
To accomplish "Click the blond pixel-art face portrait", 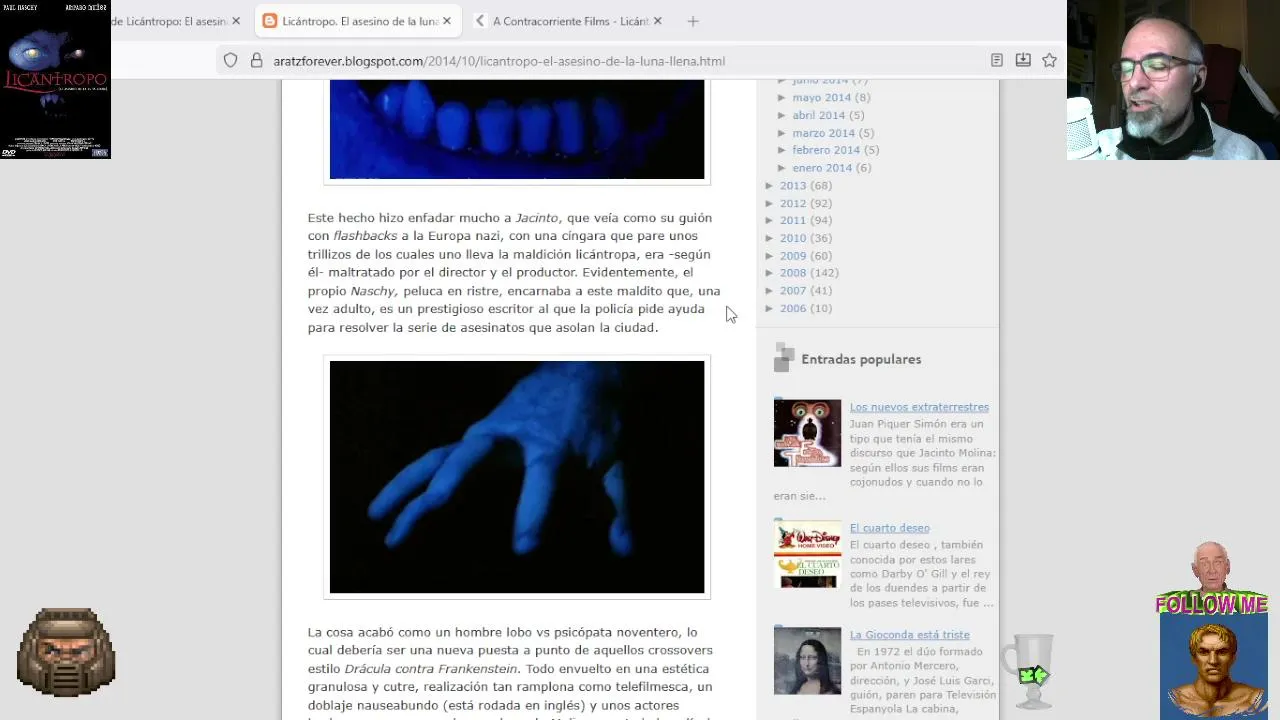I will pos(1213,667).
